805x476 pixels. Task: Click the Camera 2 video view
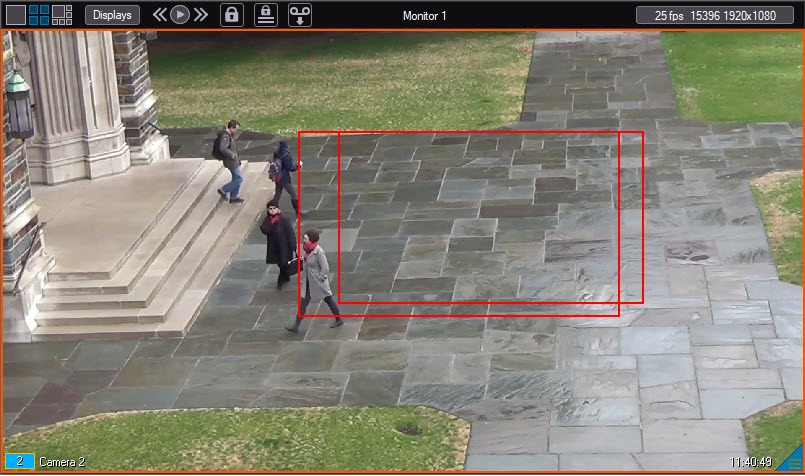click(402, 251)
